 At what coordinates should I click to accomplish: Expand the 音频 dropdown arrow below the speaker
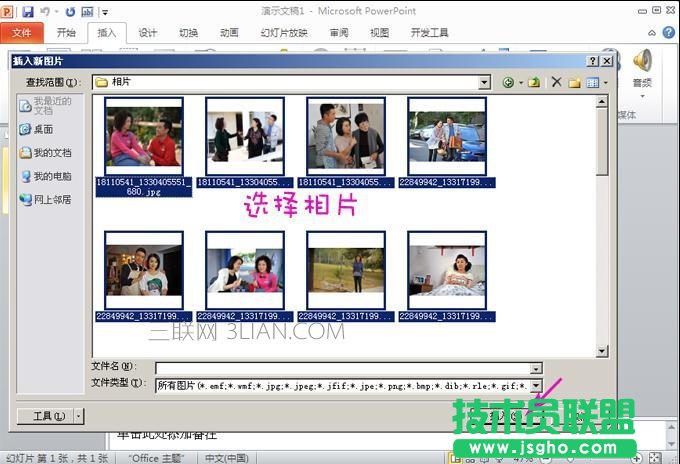tap(643, 96)
